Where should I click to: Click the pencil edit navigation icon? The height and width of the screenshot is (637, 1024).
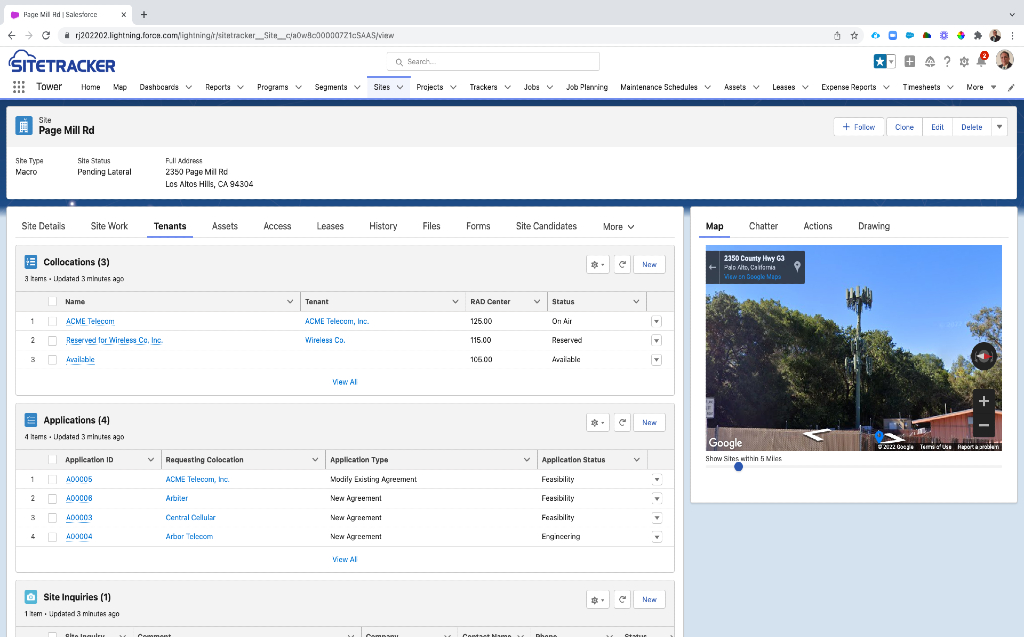tap(1012, 88)
